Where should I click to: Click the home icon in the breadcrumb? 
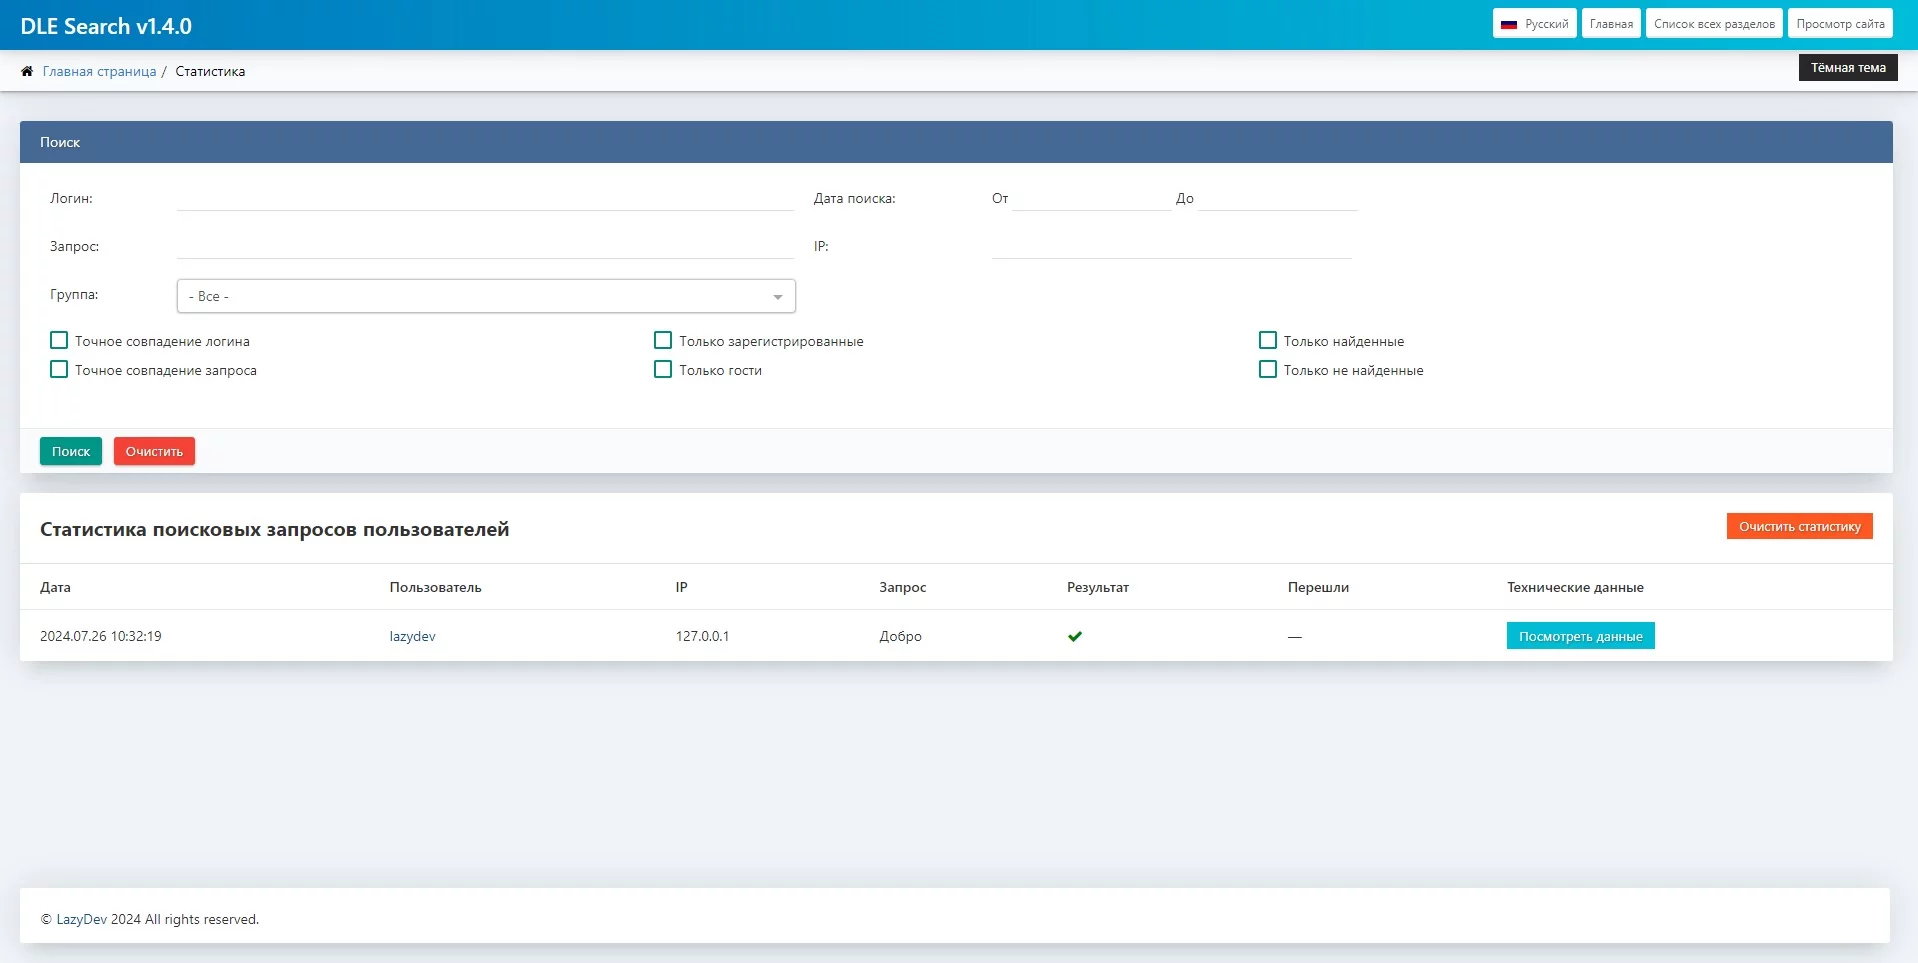(27, 71)
